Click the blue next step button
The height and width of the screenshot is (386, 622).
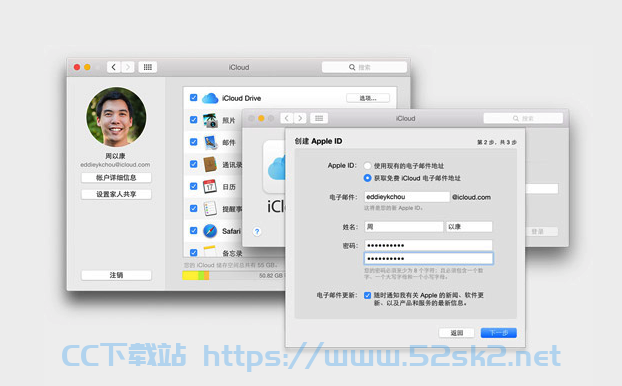pyautogui.click(x=499, y=332)
